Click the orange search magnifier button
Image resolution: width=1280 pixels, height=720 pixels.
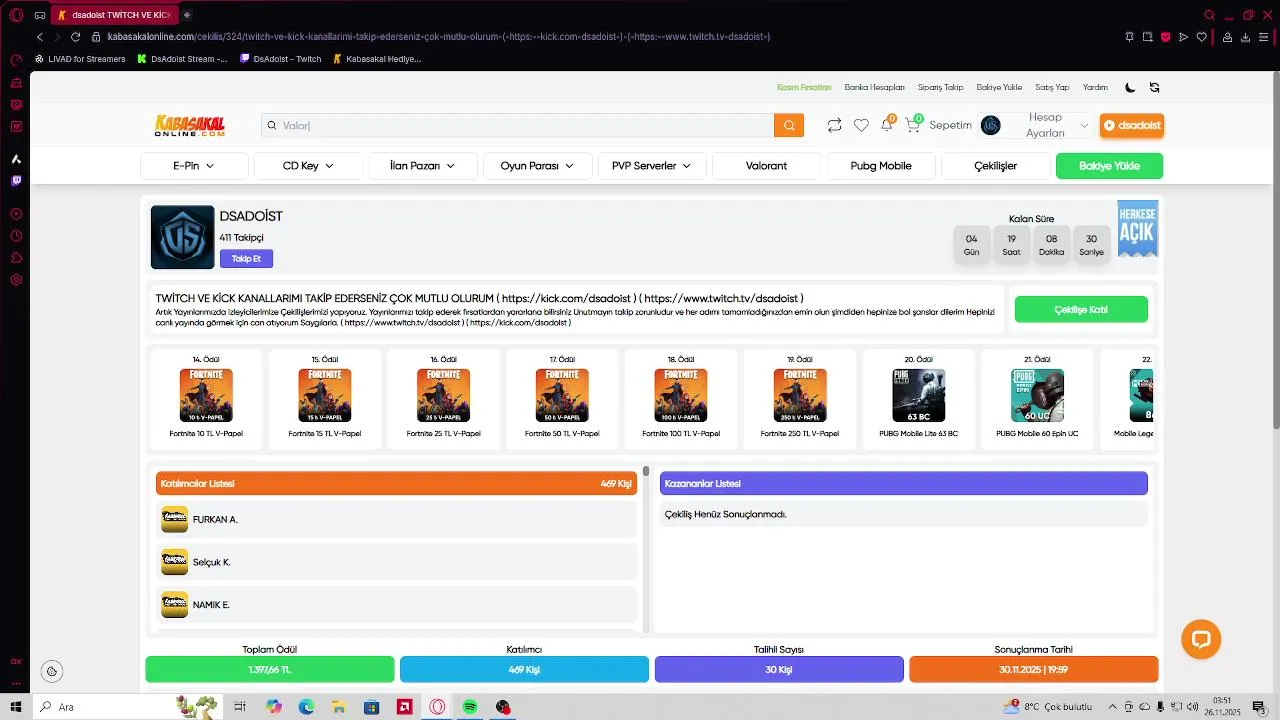[789, 125]
